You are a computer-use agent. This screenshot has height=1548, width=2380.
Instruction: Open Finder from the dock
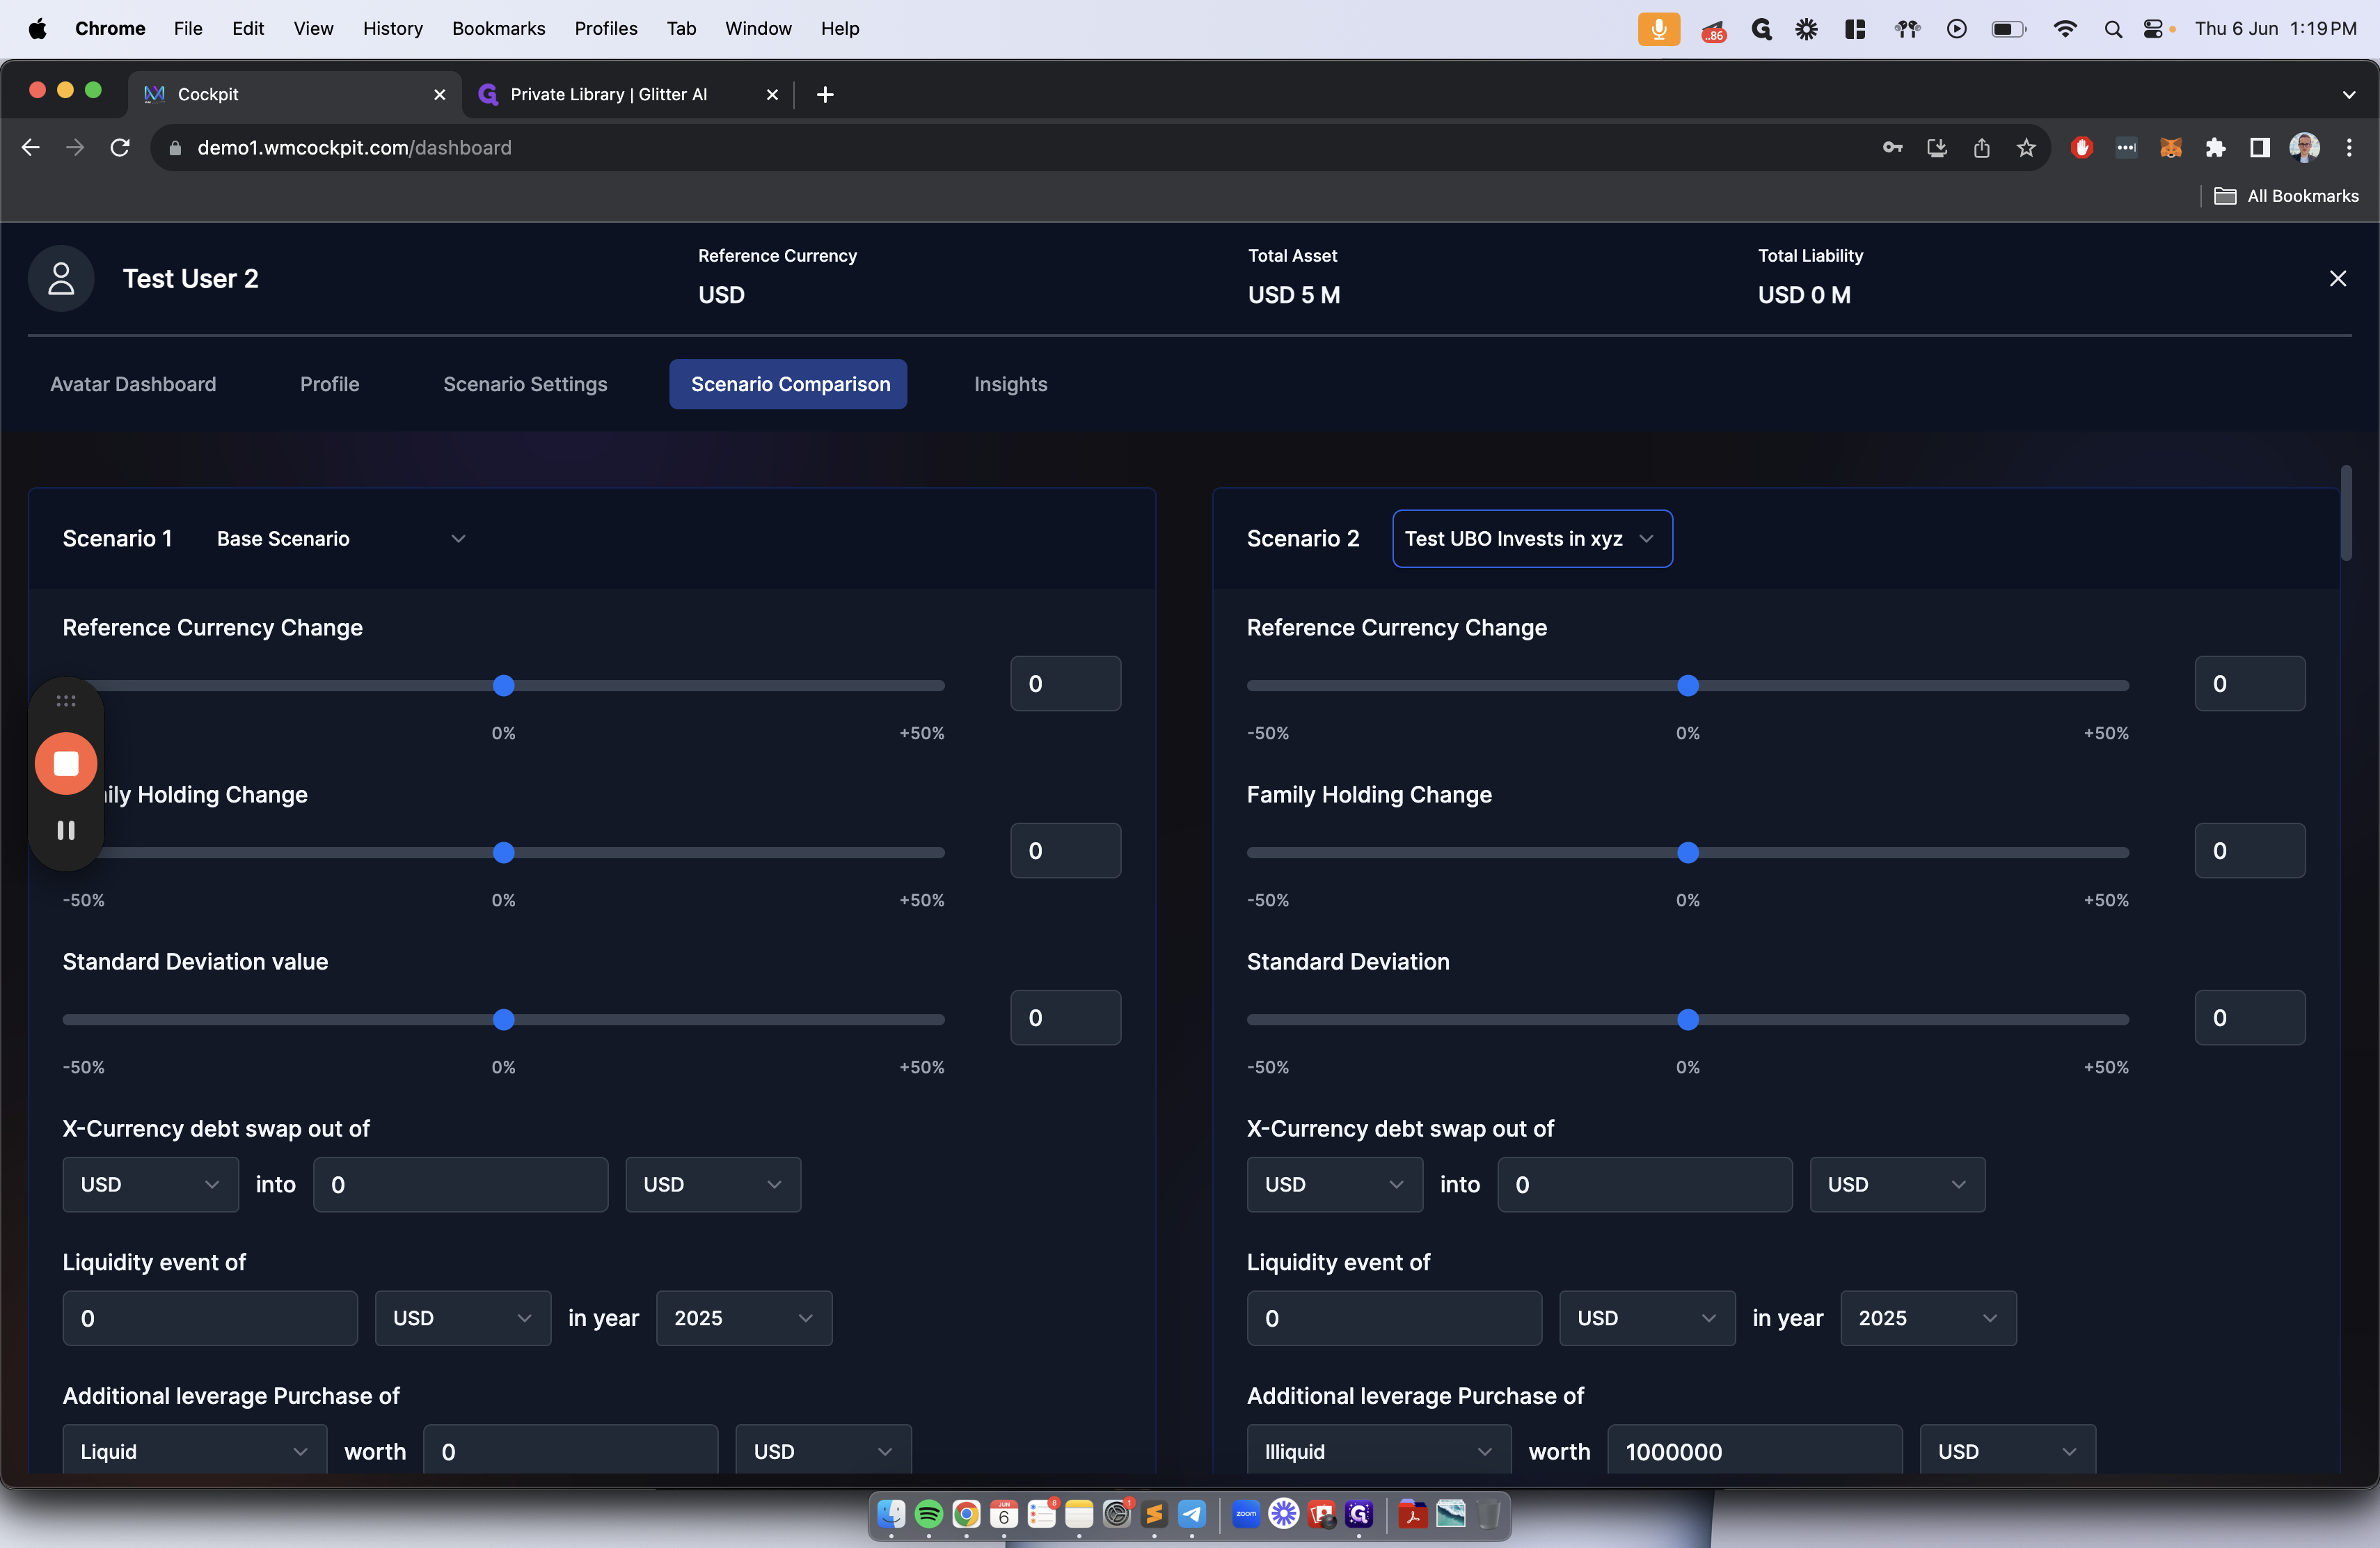pyautogui.click(x=891, y=1514)
